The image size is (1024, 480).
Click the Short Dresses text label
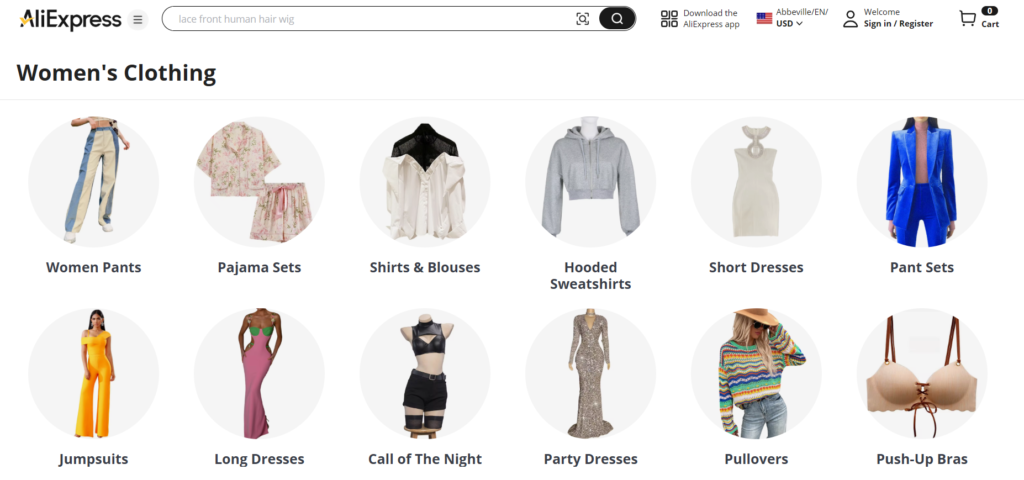756,267
